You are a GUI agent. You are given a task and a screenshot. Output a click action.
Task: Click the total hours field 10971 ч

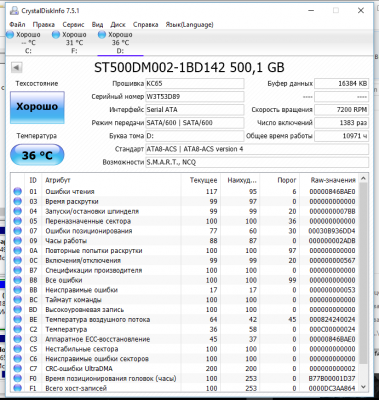click(341, 136)
